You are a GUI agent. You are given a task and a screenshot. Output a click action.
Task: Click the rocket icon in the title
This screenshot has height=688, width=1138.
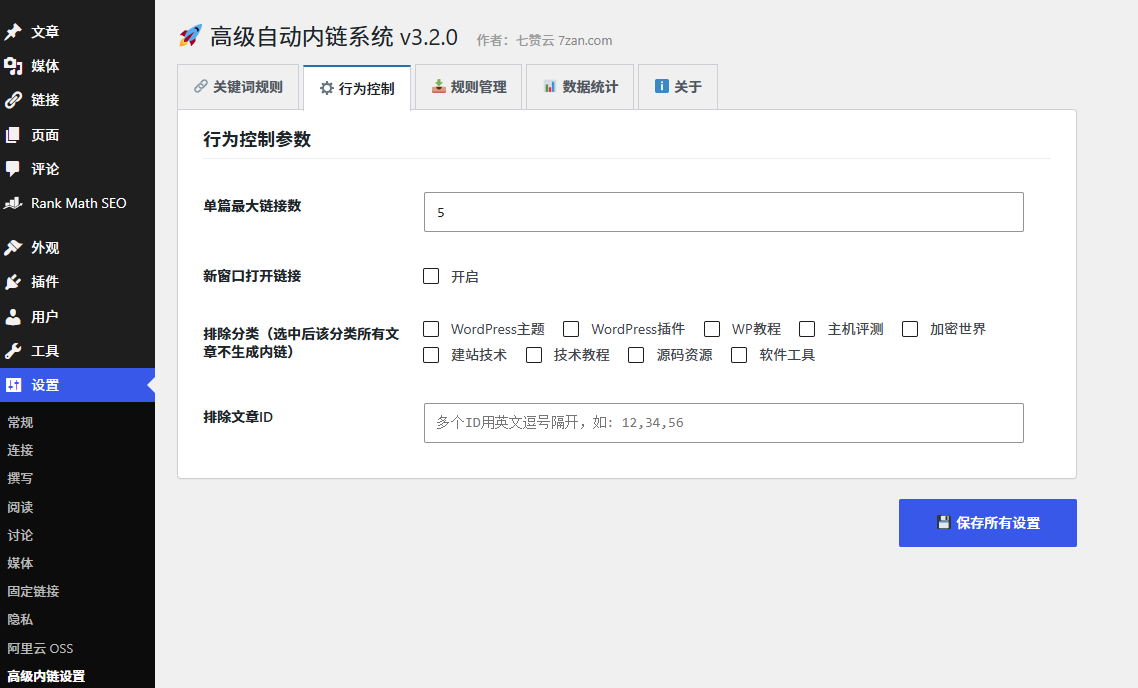point(190,36)
